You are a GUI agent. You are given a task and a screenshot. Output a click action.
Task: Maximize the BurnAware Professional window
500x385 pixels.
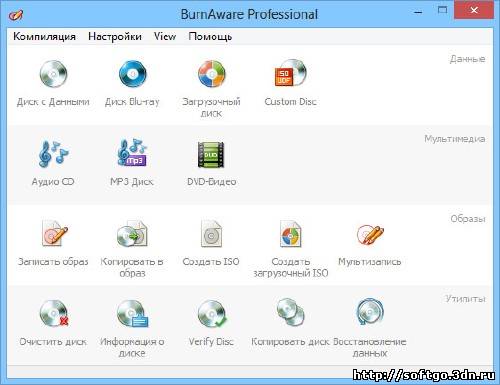coord(442,10)
